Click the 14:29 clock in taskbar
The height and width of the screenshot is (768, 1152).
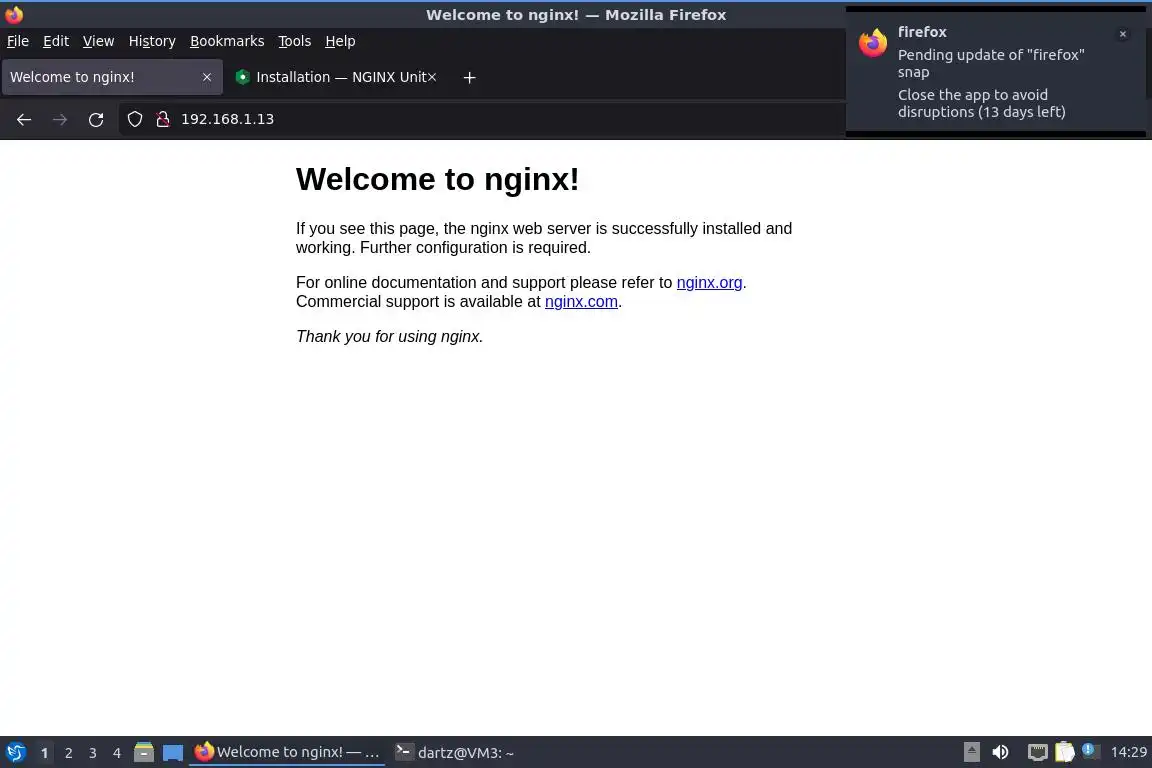click(x=1128, y=752)
